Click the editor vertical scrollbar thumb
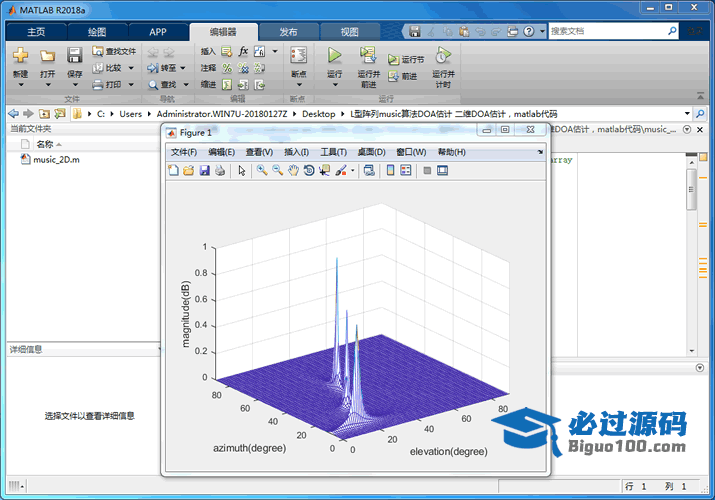 point(691,189)
